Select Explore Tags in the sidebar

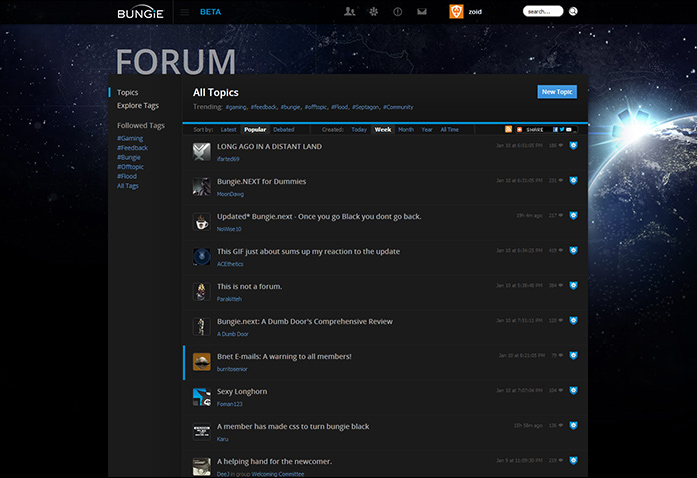pos(138,105)
